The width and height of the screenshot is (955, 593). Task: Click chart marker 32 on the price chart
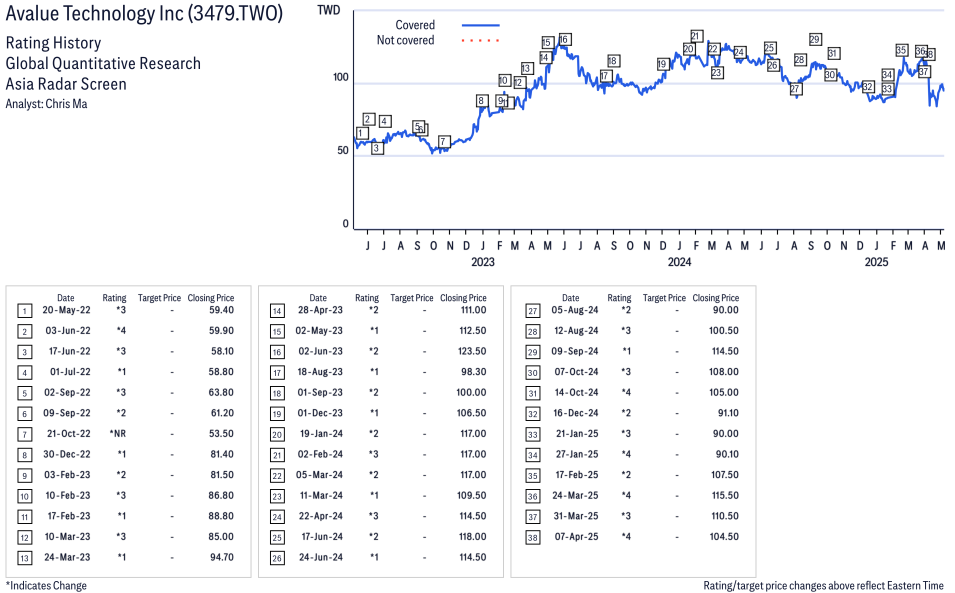[x=869, y=87]
